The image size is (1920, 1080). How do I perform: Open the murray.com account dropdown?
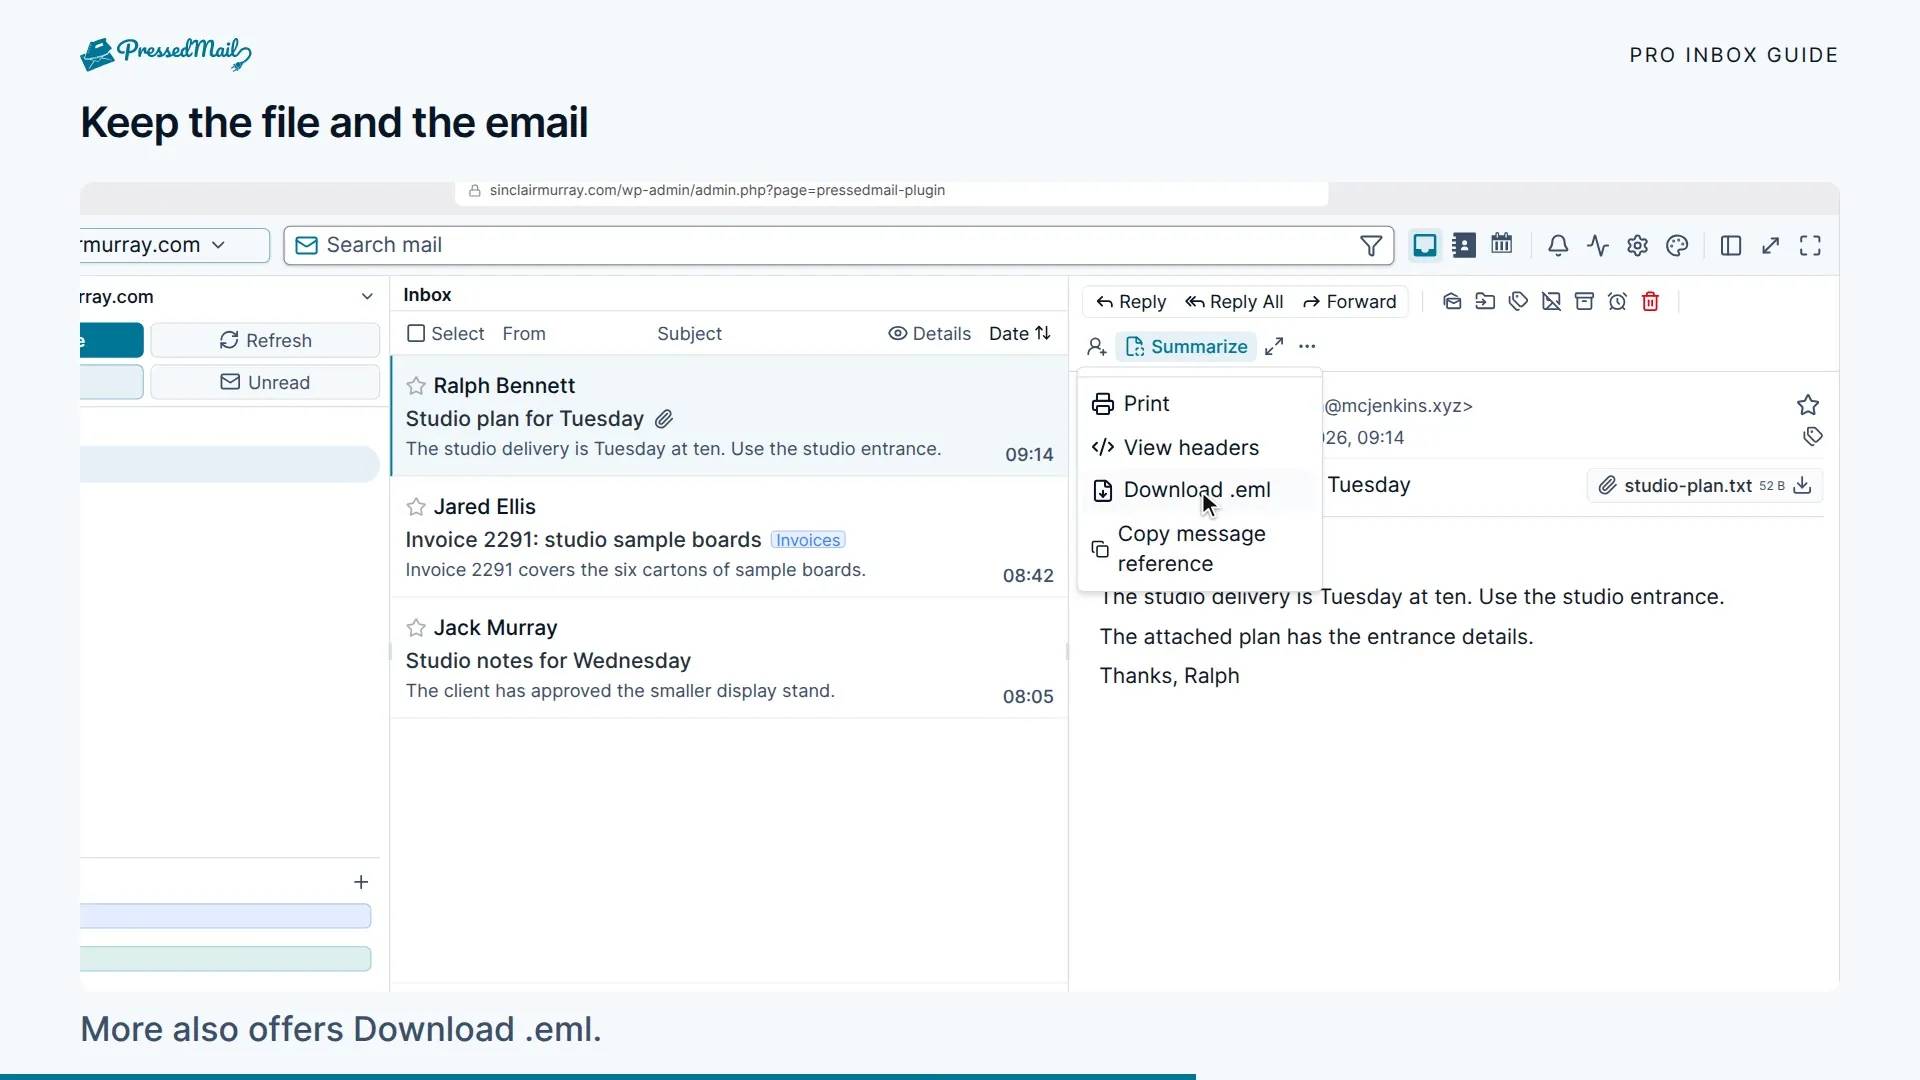coord(174,246)
